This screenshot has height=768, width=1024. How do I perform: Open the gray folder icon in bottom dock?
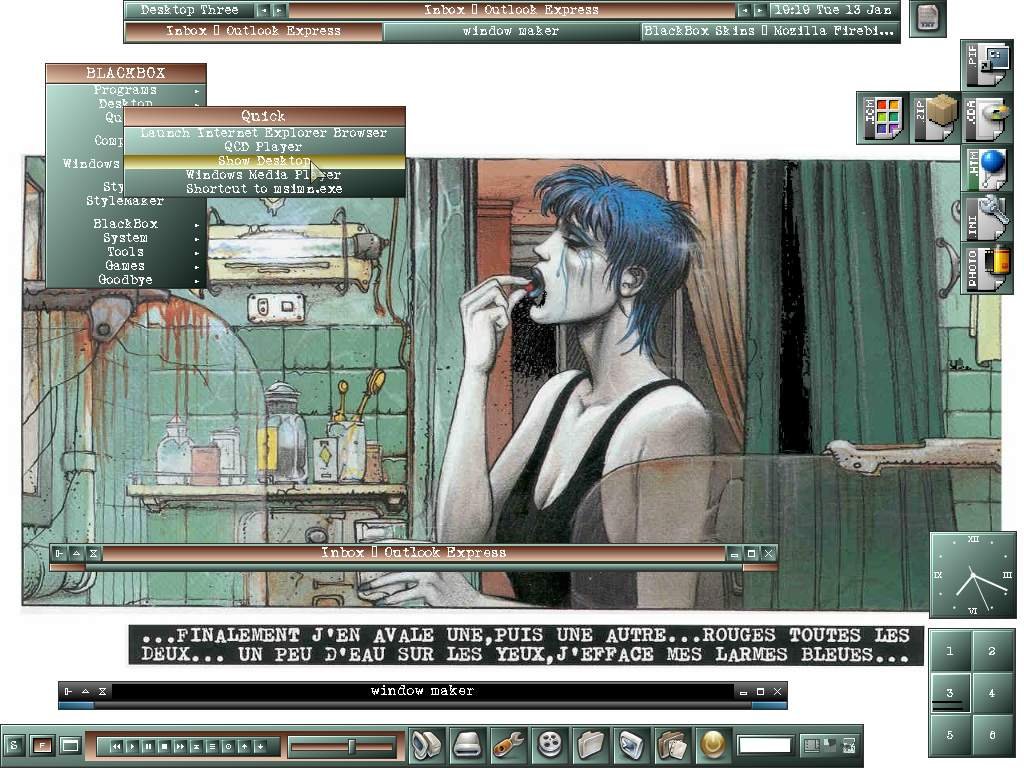590,744
